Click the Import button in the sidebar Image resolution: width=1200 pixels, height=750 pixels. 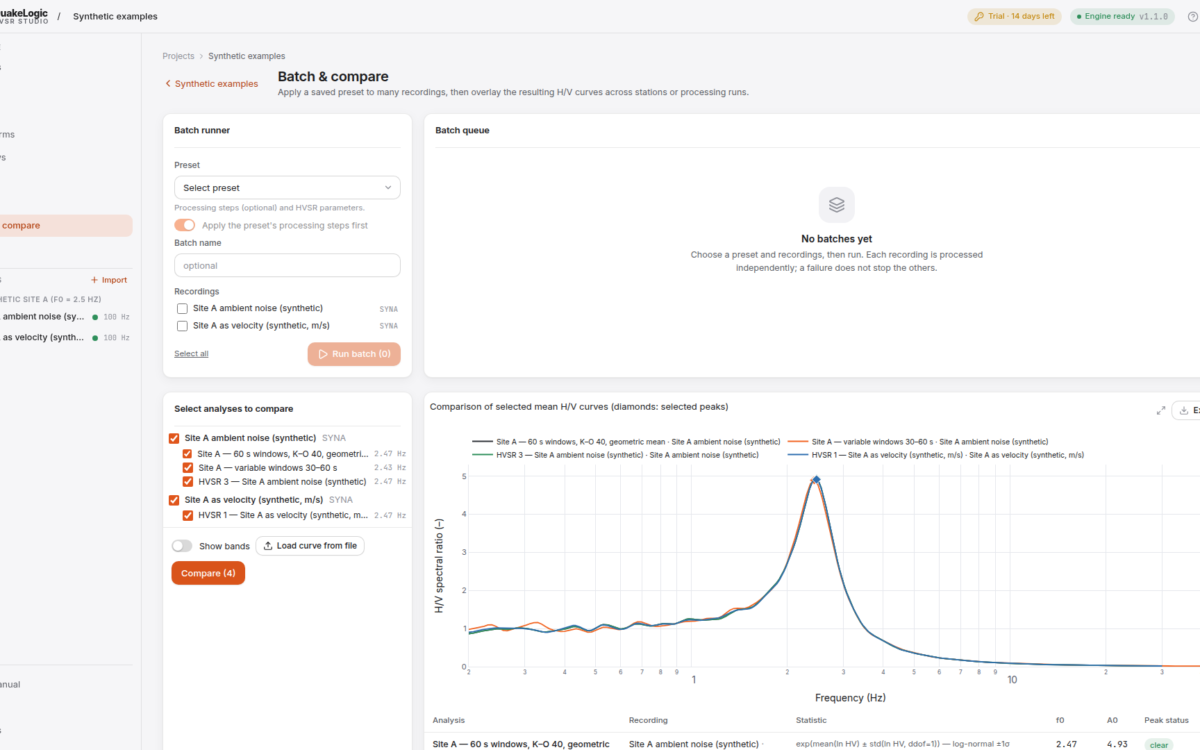coord(109,280)
